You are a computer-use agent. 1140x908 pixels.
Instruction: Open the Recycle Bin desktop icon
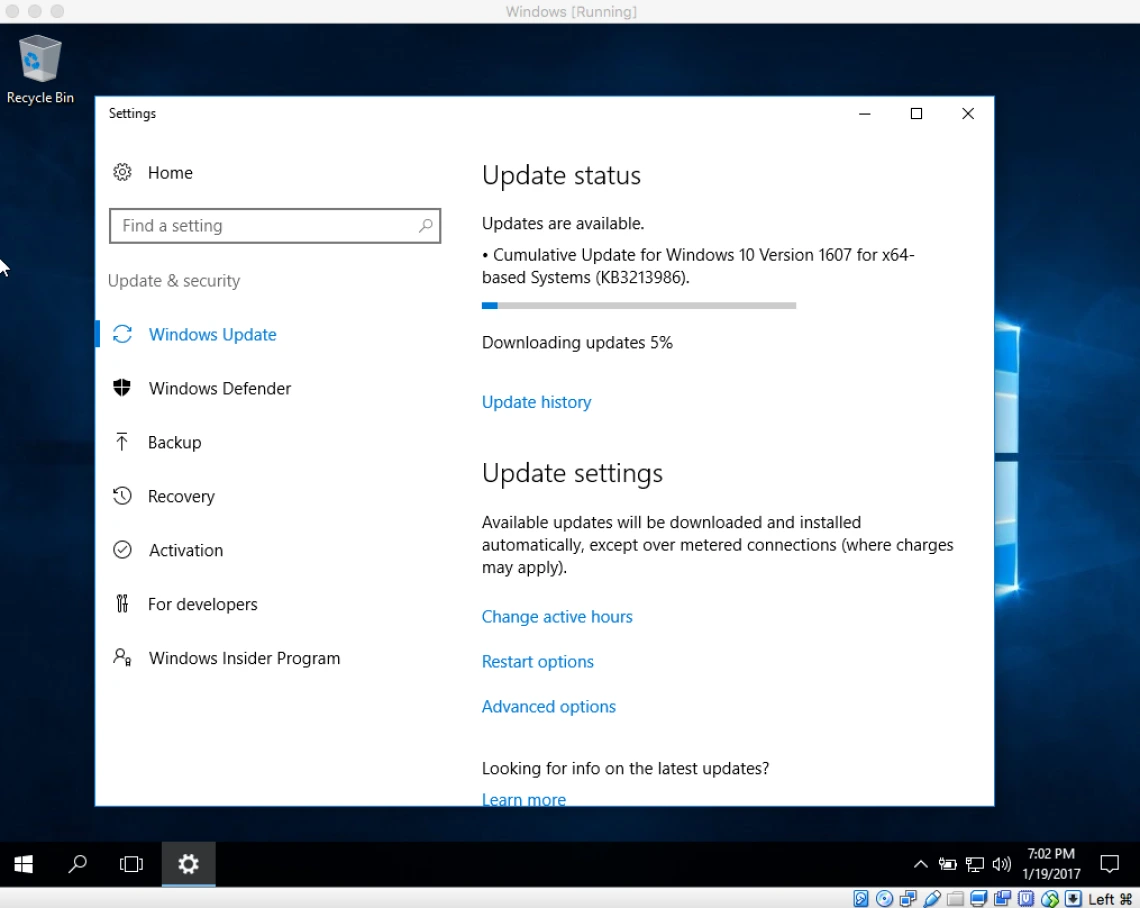pos(40,70)
